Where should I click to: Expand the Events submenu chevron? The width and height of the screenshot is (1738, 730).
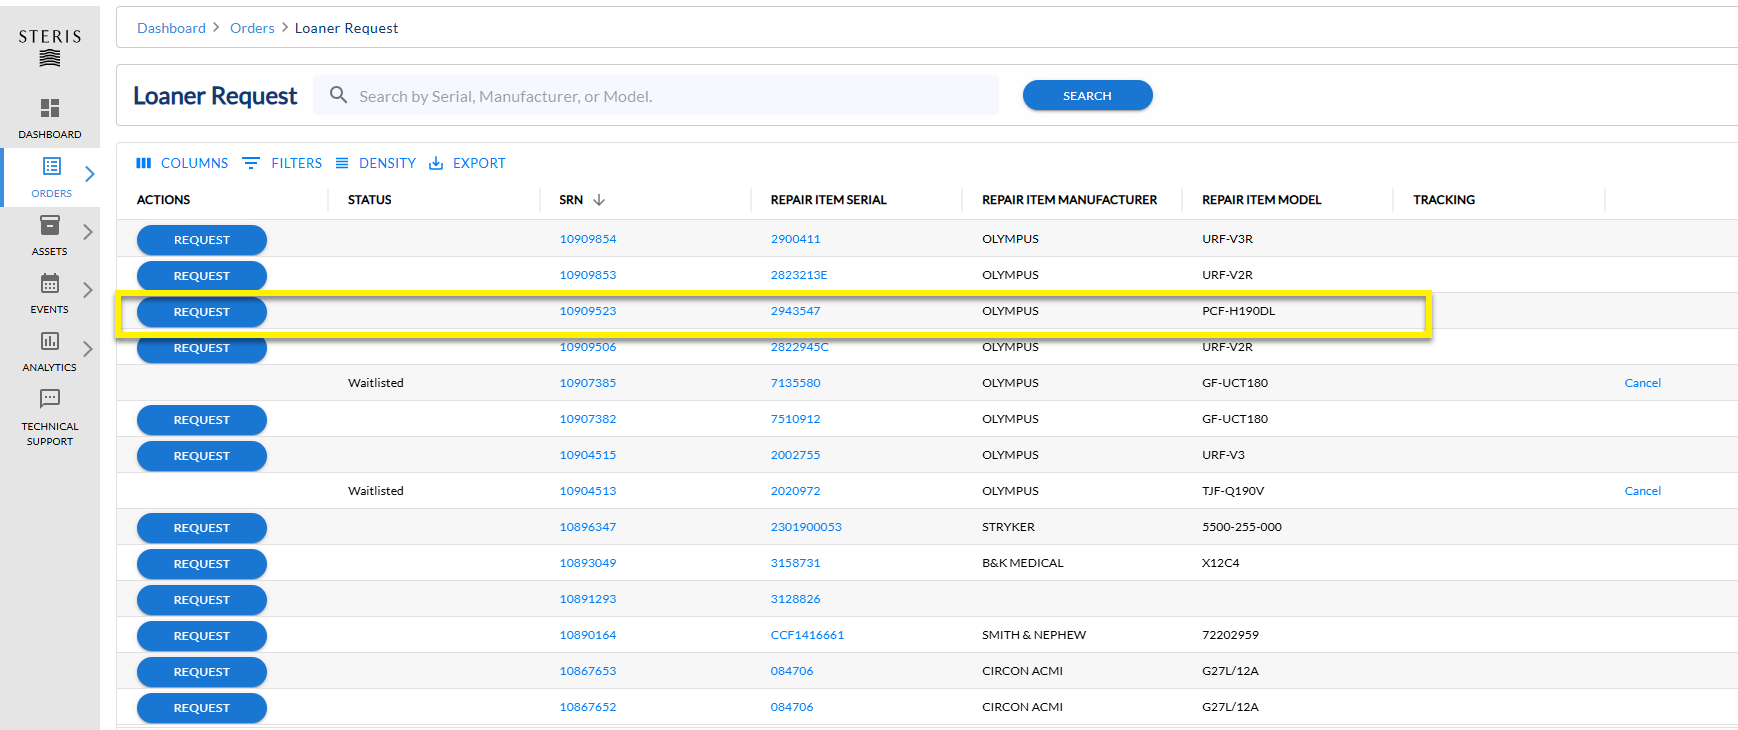tap(88, 290)
